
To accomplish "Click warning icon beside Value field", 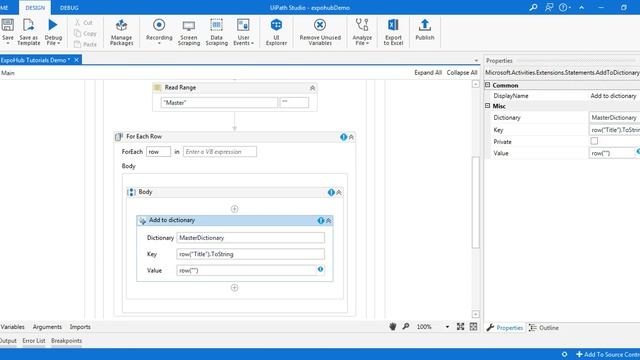I will (x=320, y=269).
